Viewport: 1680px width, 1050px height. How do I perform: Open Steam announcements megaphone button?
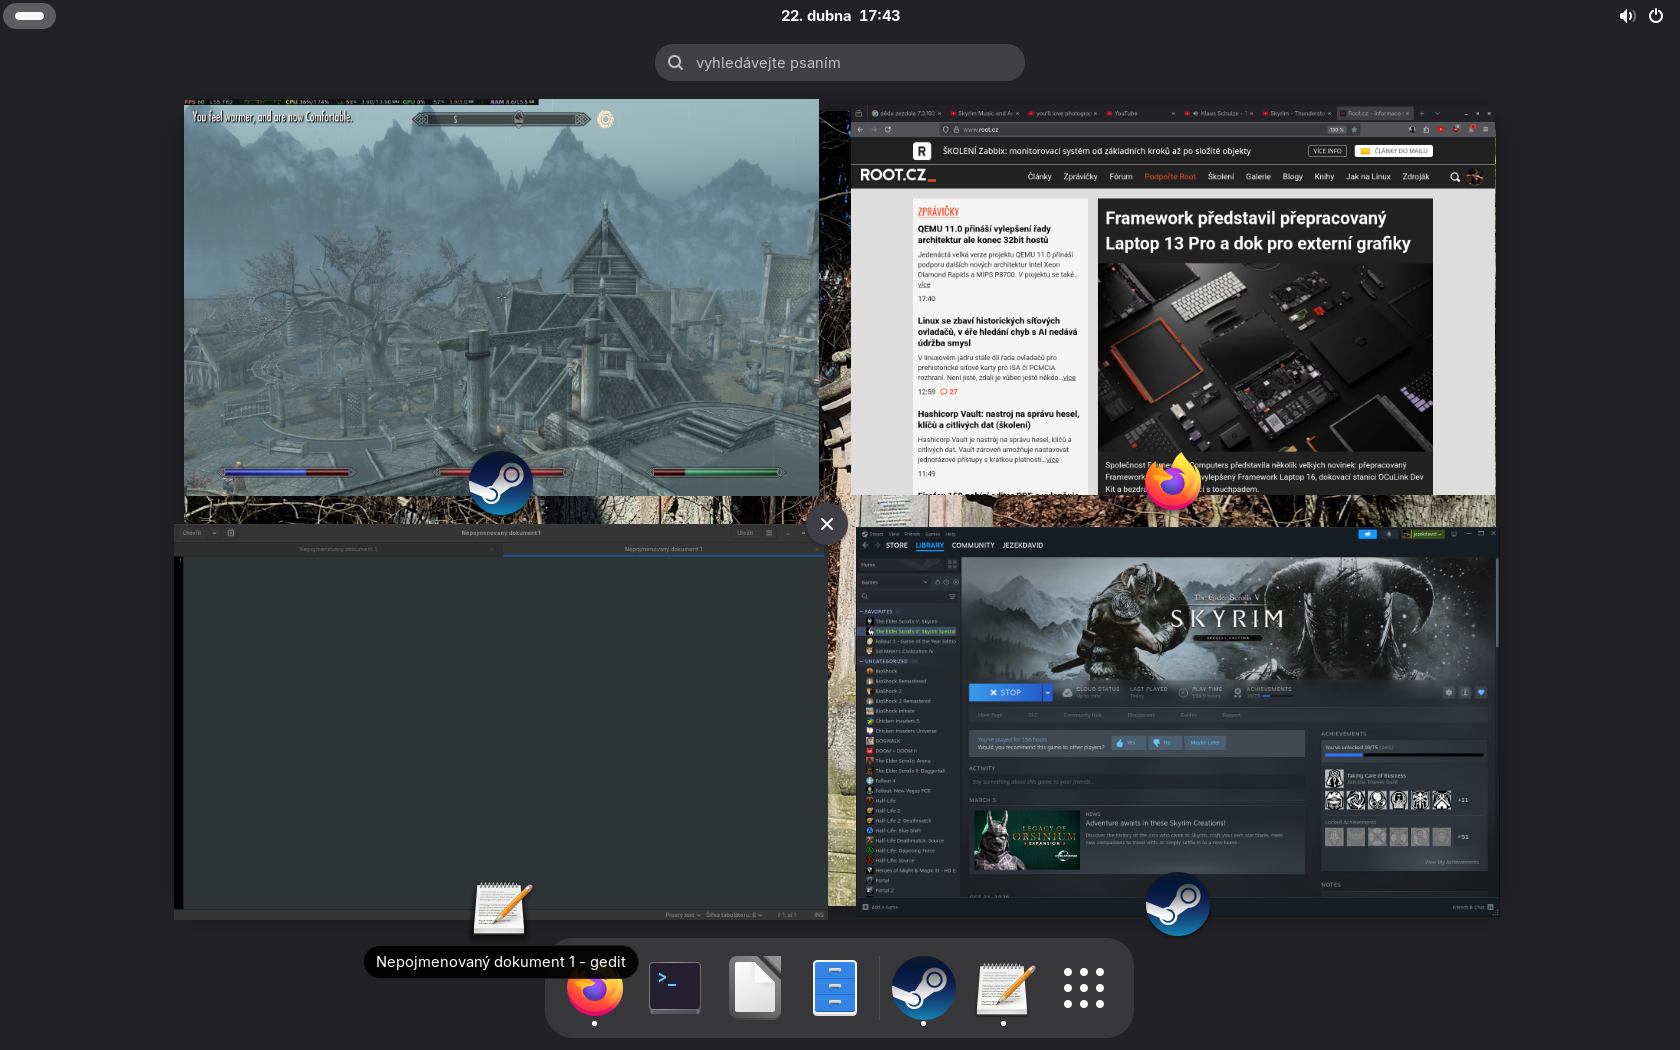click(x=1367, y=534)
